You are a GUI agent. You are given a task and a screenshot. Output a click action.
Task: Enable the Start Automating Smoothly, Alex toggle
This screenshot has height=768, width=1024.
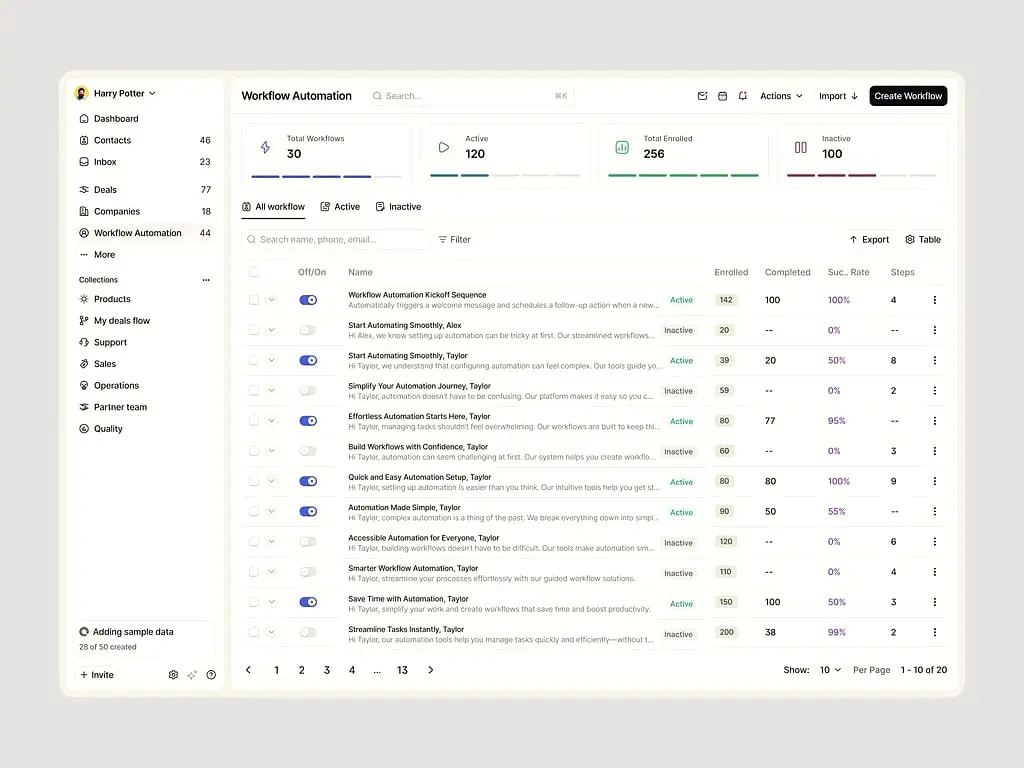pyautogui.click(x=308, y=330)
